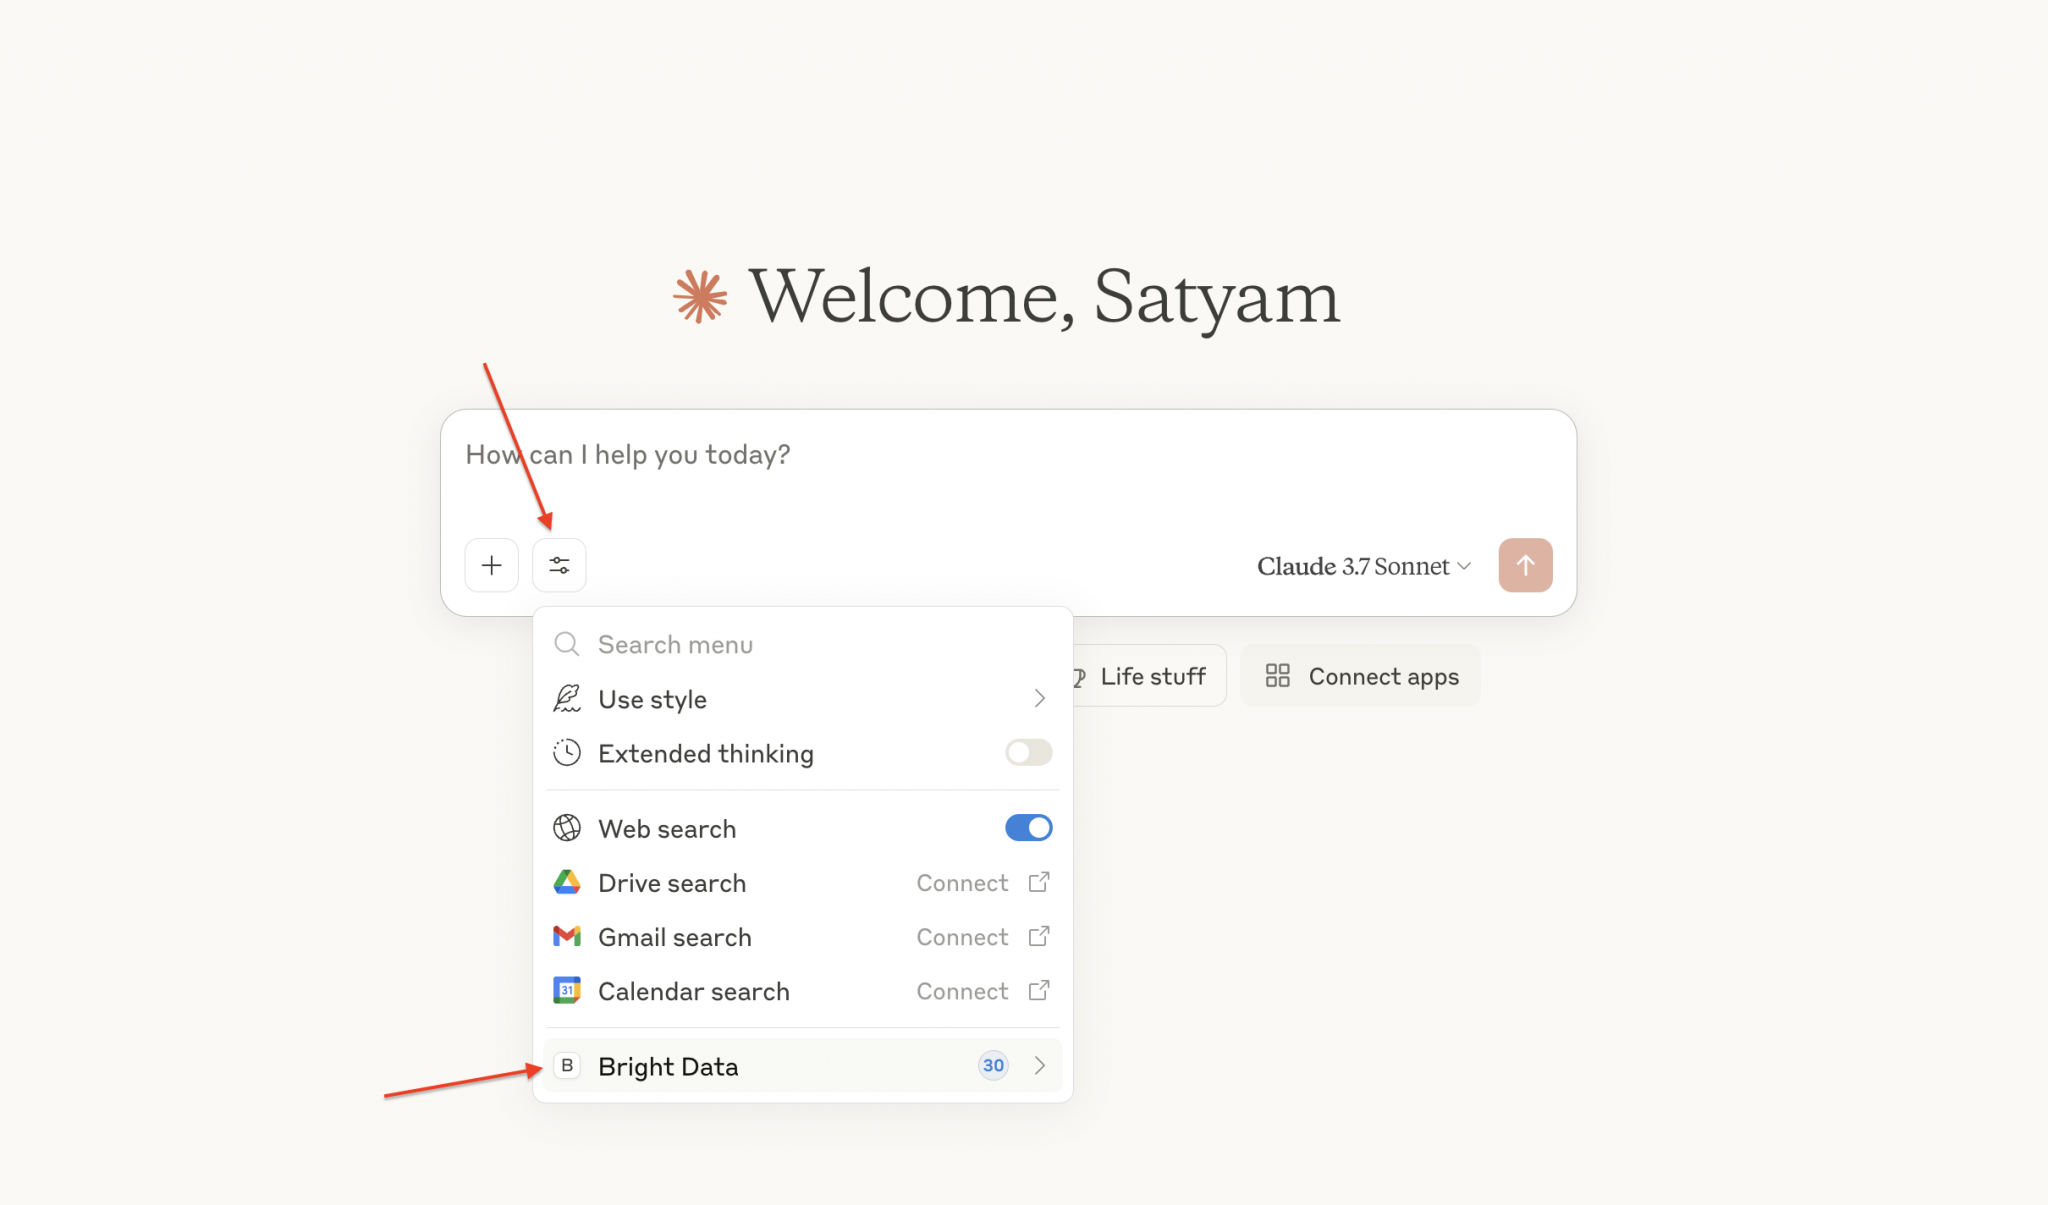The height and width of the screenshot is (1205, 2048).
Task: Enable the Extended thinking toggle
Action: [1028, 752]
